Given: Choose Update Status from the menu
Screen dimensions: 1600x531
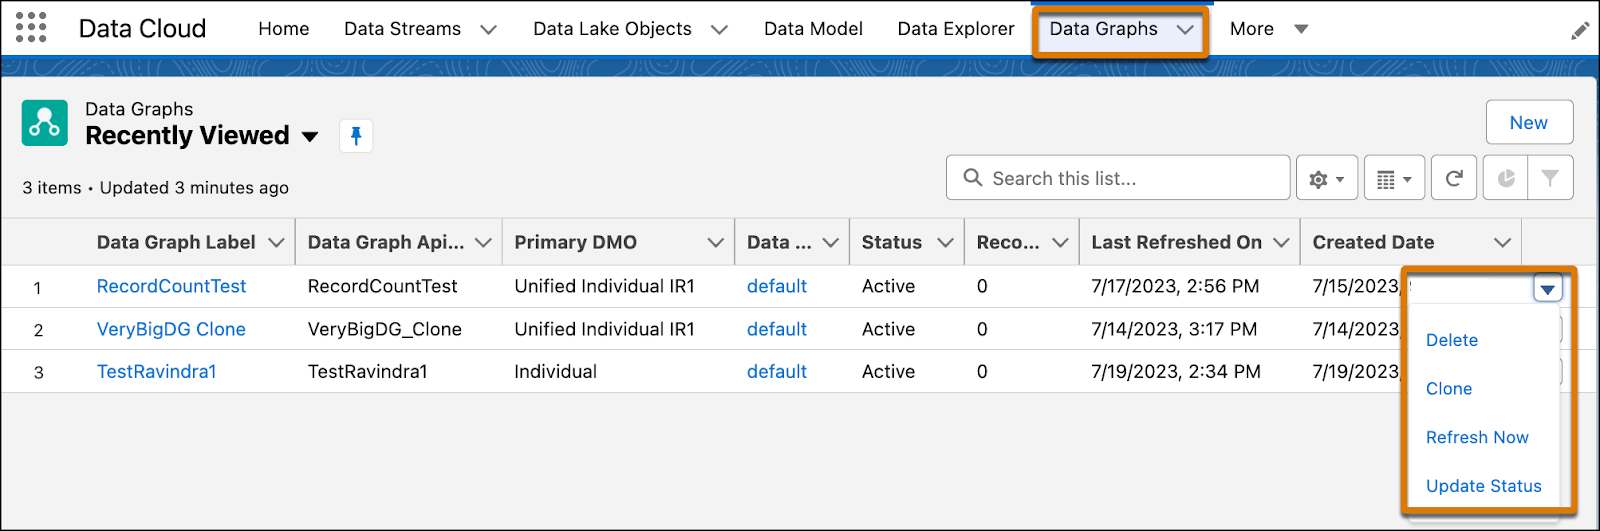Looking at the screenshot, I should click(x=1484, y=486).
